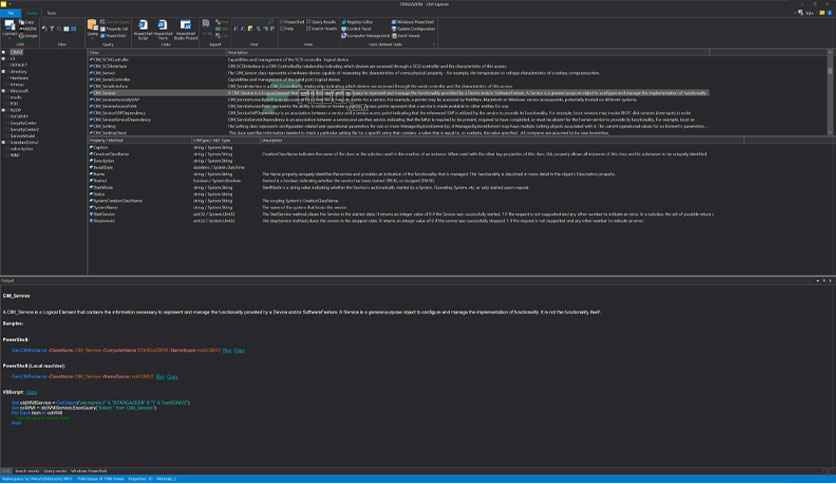
Task: Click the class list Description column header
Action: pyautogui.click(x=468, y=53)
